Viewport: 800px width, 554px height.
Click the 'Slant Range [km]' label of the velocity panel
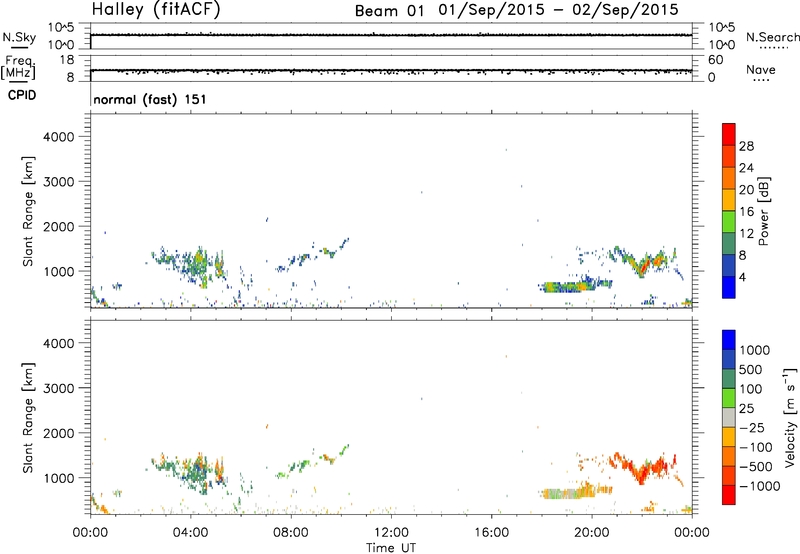(x=28, y=418)
